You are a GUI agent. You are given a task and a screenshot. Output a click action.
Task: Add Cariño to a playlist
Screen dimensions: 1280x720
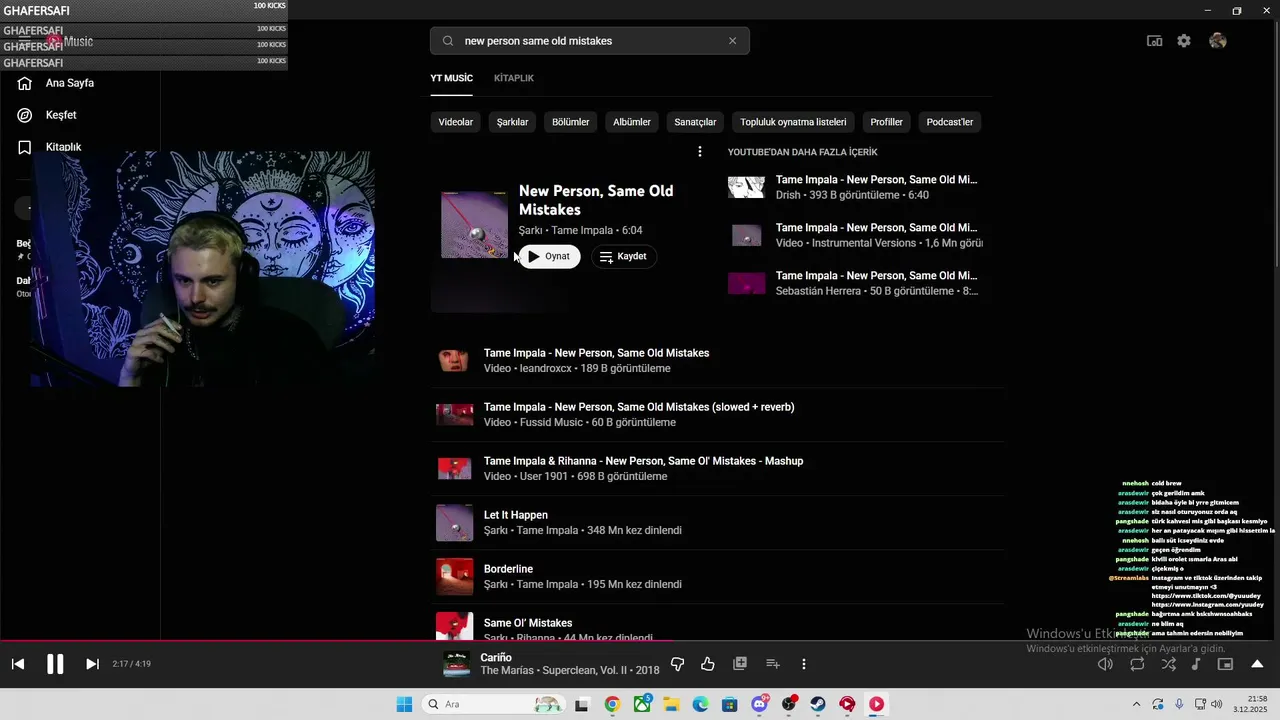click(x=772, y=664)
